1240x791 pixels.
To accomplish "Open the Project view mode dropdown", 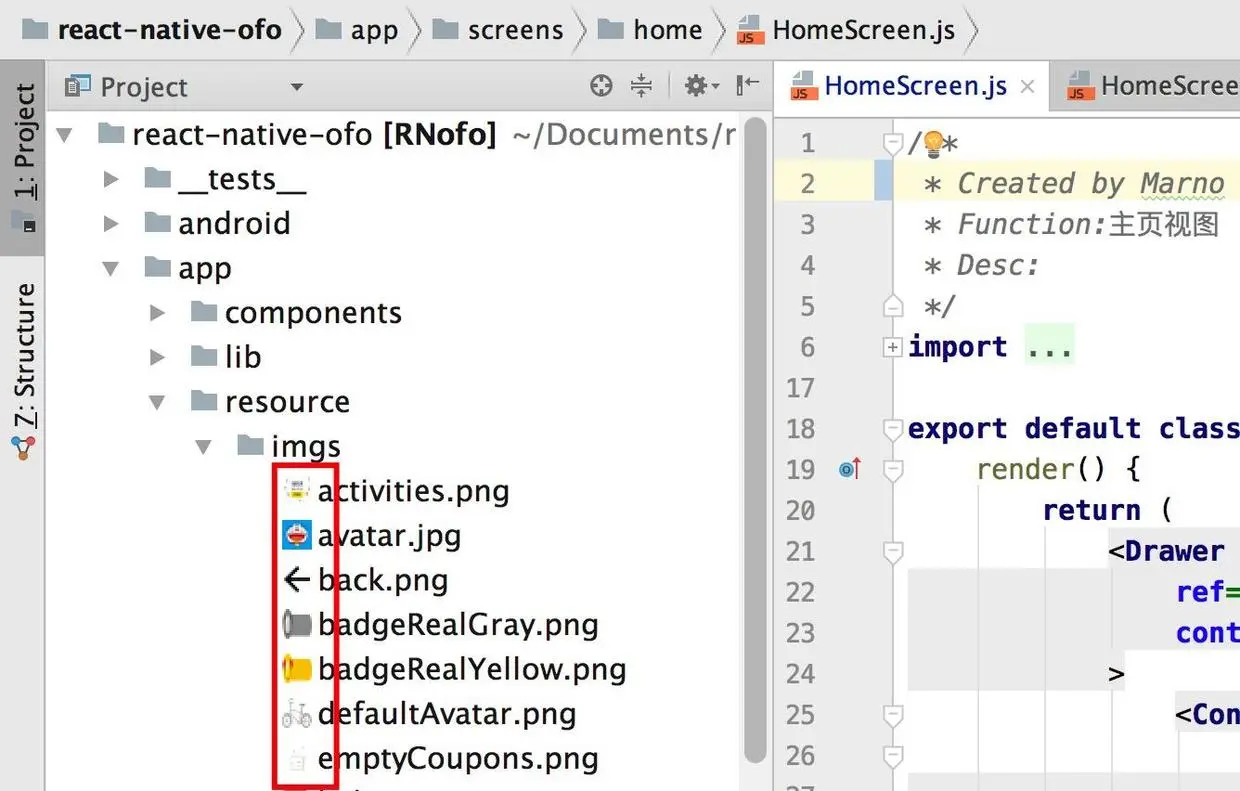I will (296, 88).
